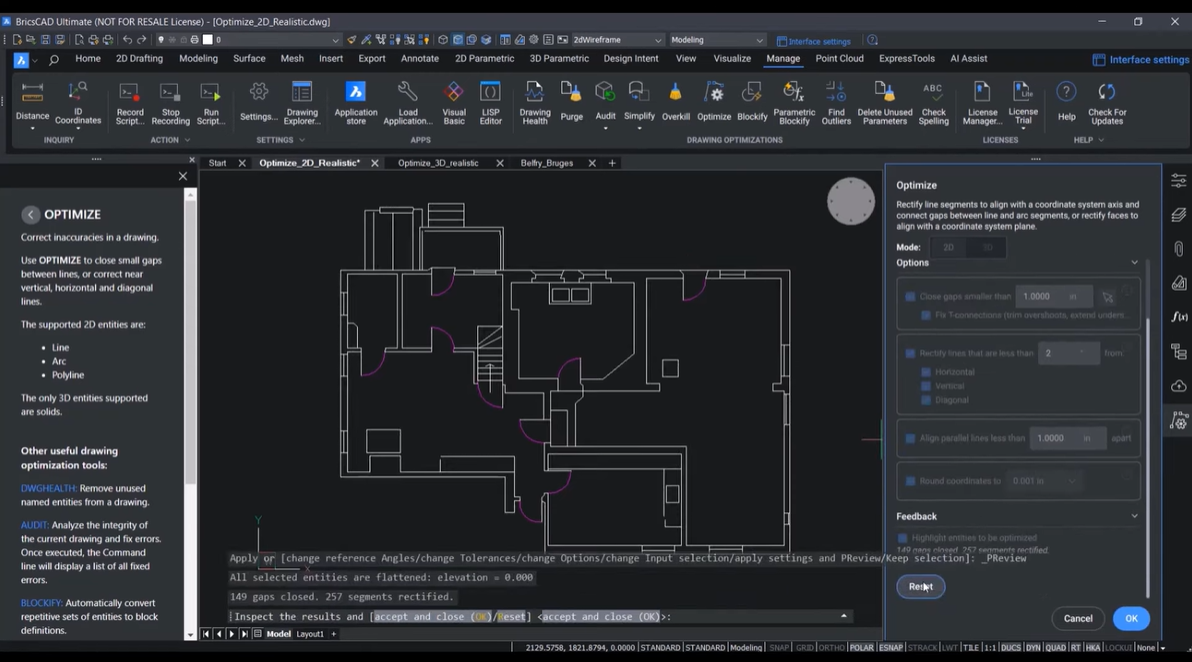Open the 2dWireframe visual style dropdown

click(617, 40)
